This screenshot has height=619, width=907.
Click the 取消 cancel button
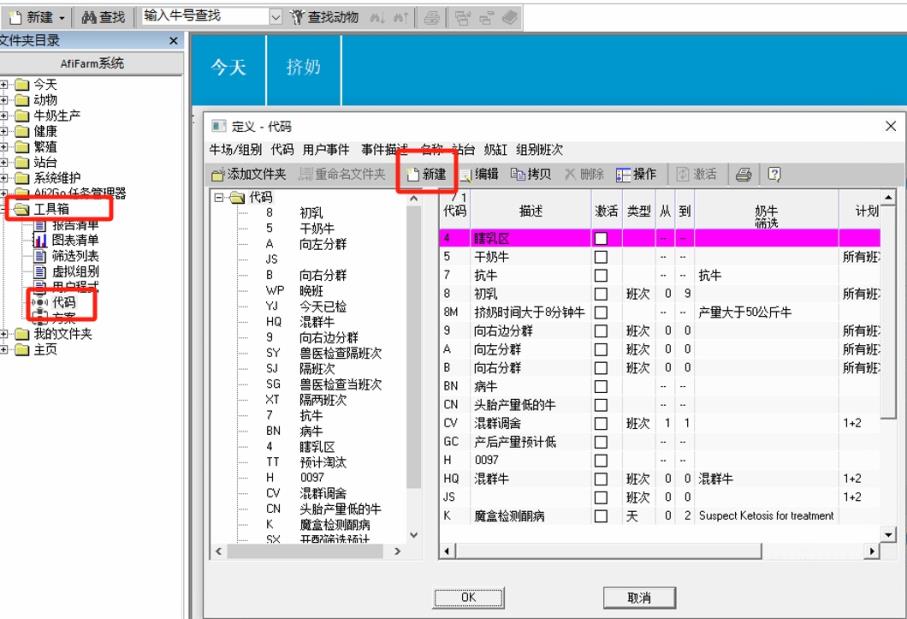[639, 598]
